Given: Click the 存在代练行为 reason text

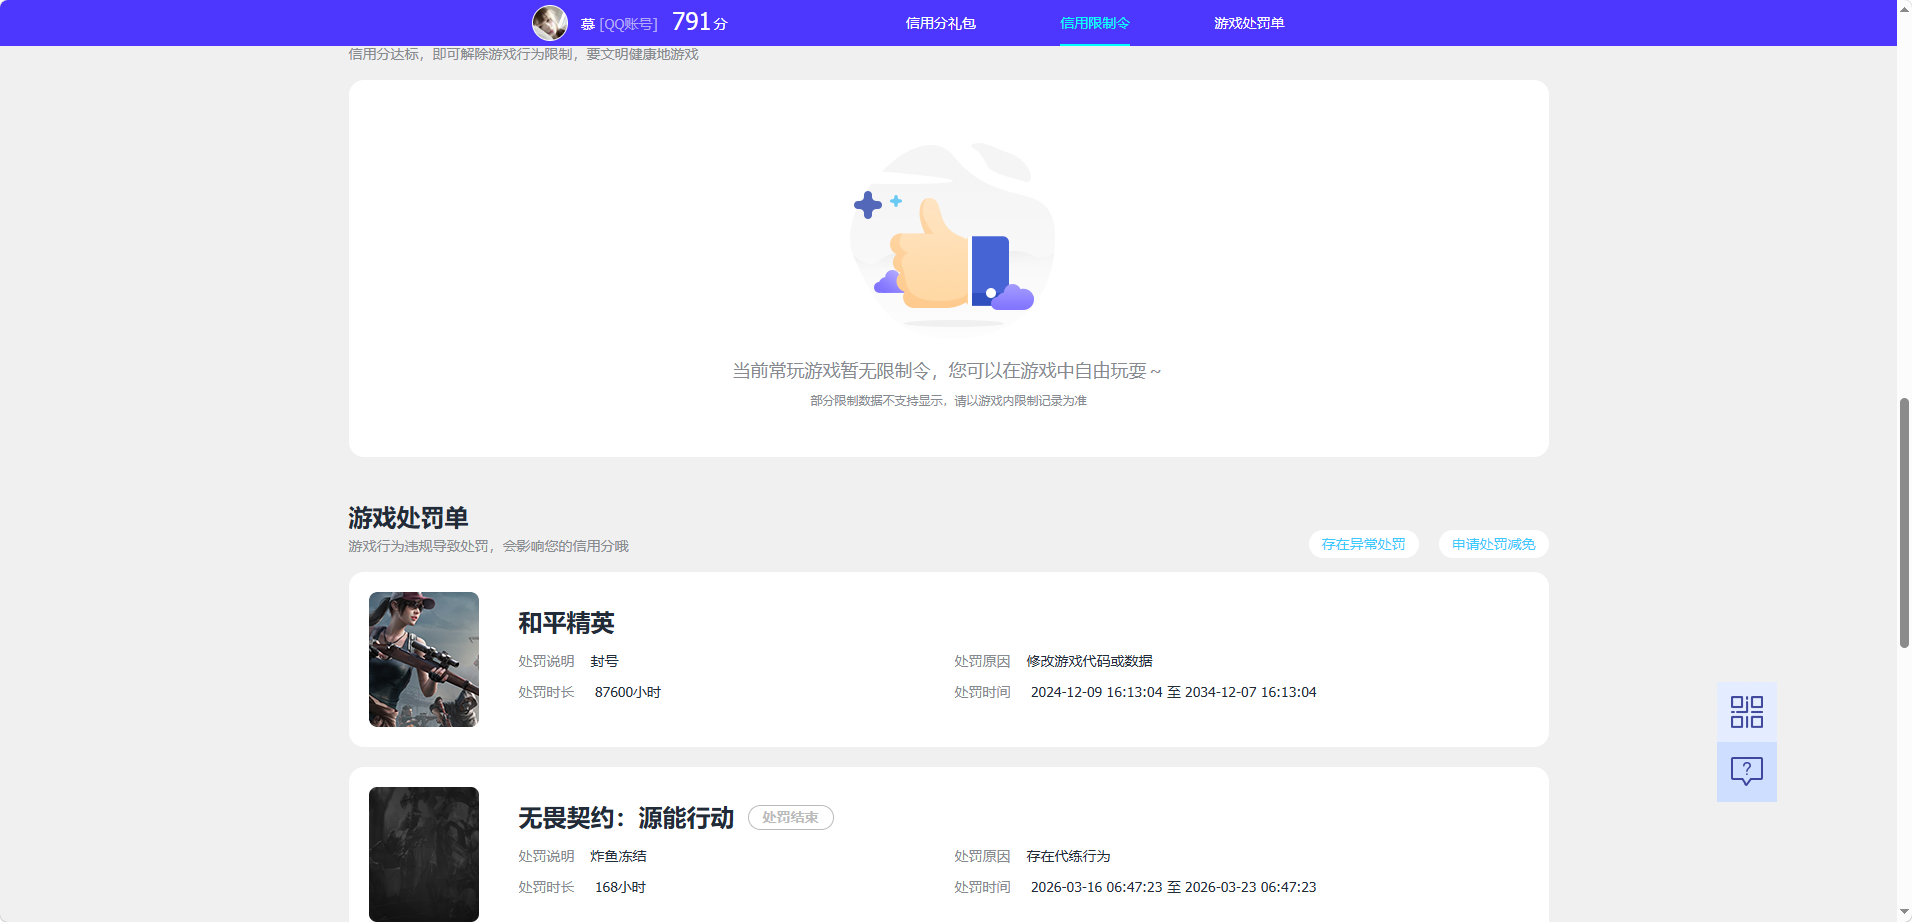Looking at the screenshot, I should coord(1068,856).
